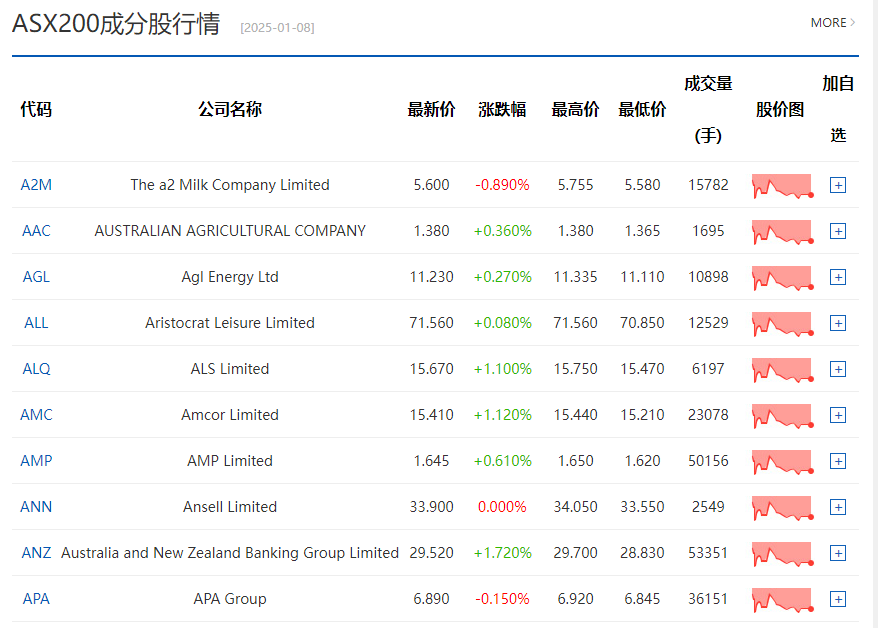Click the plus icon for AAC row
The height and width of the screenshot is (628, 878).
click(837, 231)
